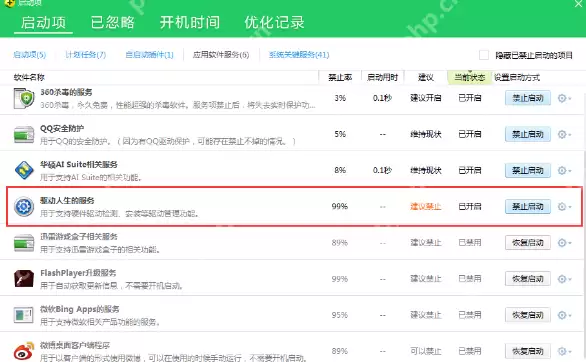
Task: Open 自启动插件(1) sub-tab
Action: [x=149, y=55]
